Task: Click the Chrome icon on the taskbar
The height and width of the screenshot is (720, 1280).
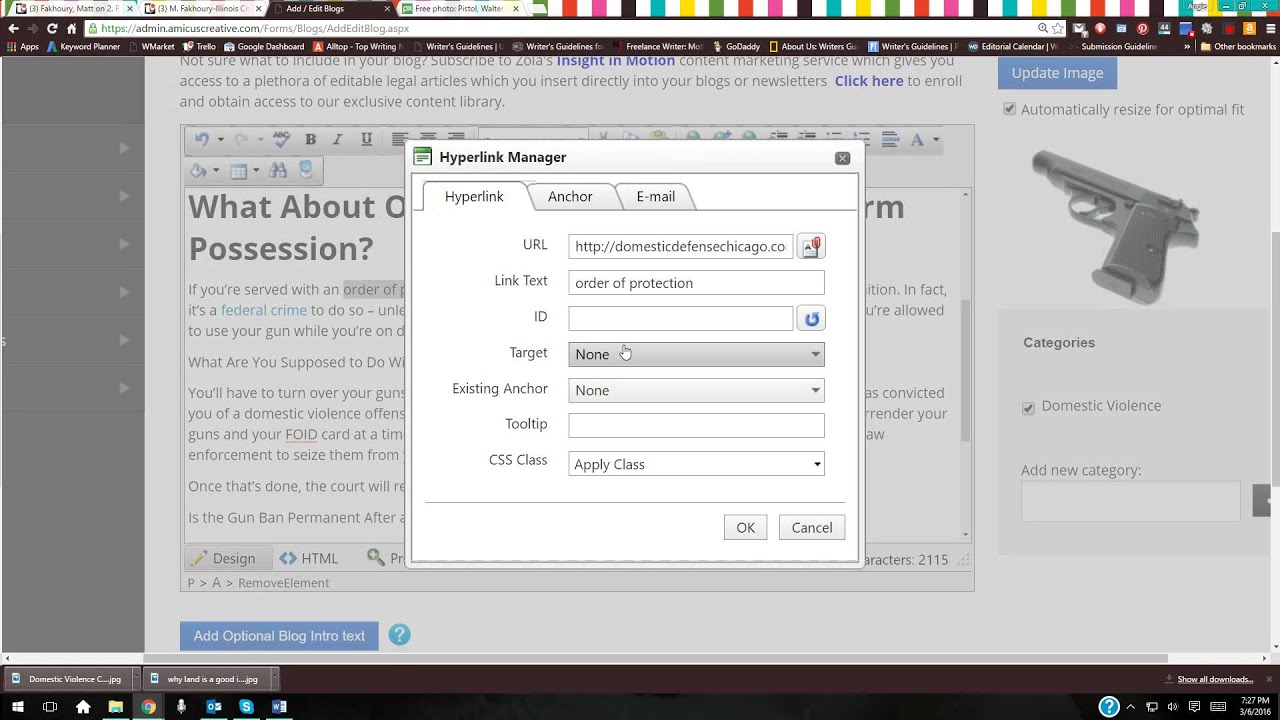Action: click(x=148, y=707)
